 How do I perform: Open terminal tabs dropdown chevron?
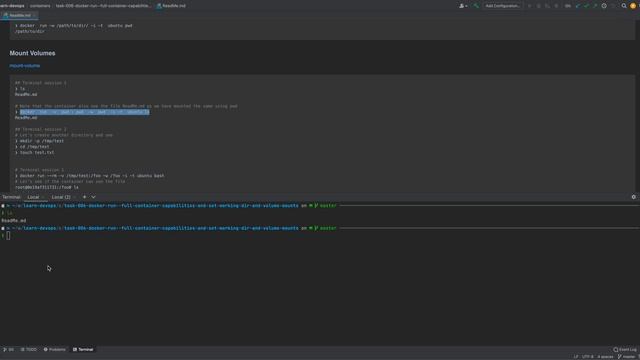pos(93,197)
